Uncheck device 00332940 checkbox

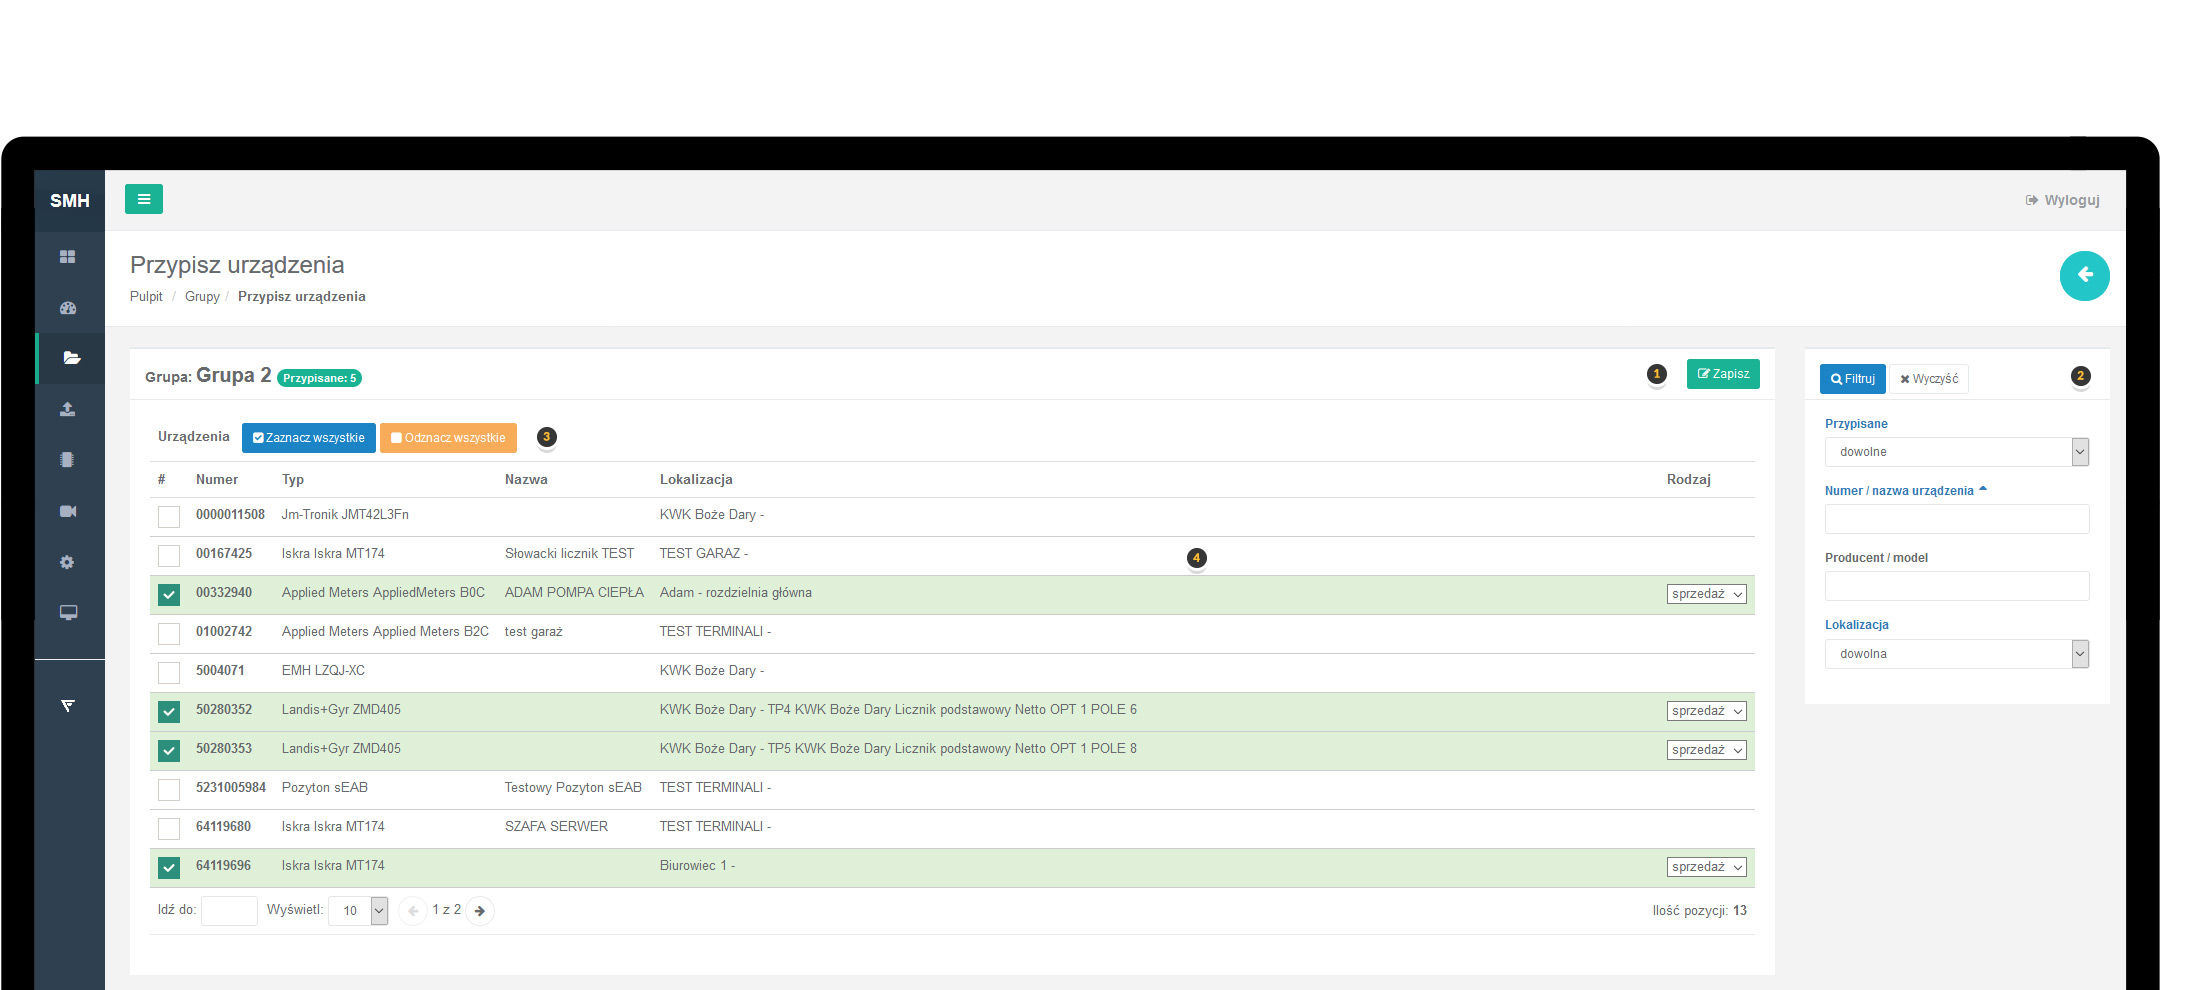pyautogui.click(x=169, y=594)
